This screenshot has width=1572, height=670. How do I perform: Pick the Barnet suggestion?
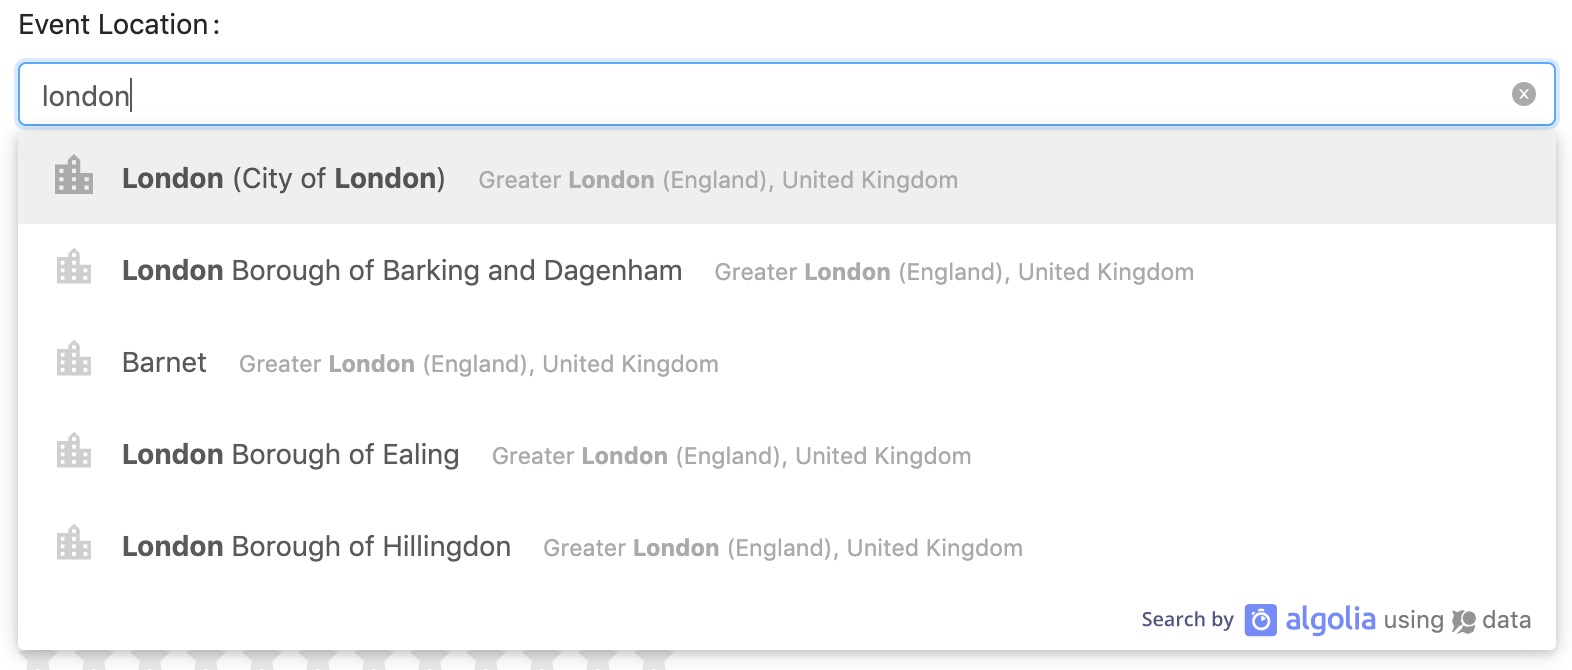click(x=787, y=362)
